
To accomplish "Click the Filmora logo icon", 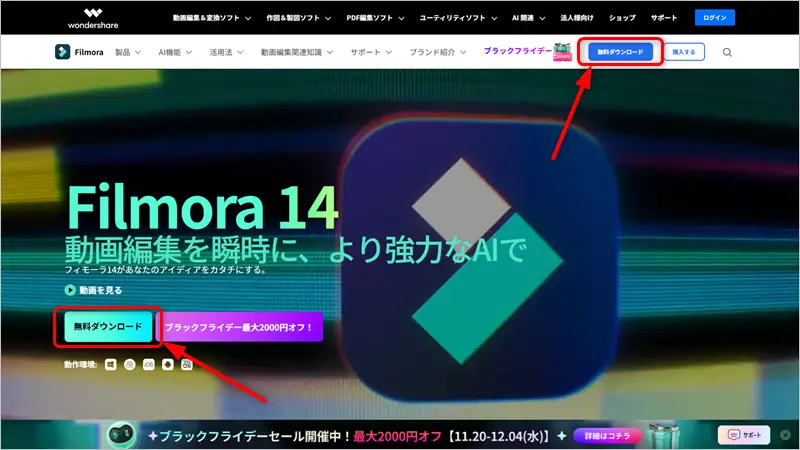I will tap(63, 52).
